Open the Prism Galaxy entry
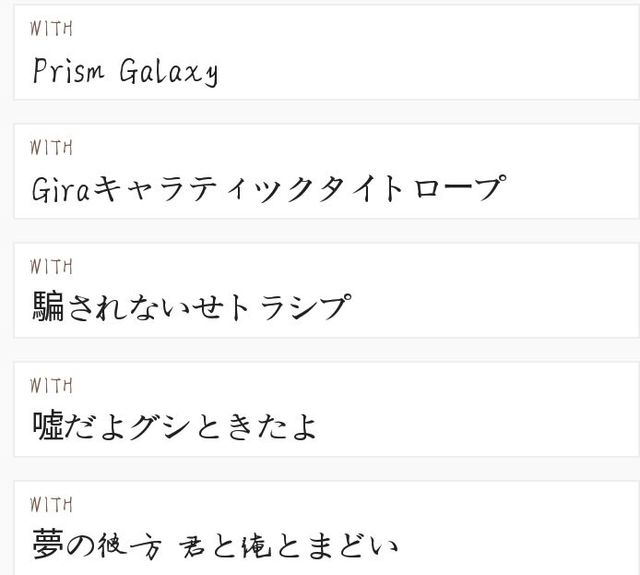The height and width of the screenshot is (575, 640). (x=327, y=52)
